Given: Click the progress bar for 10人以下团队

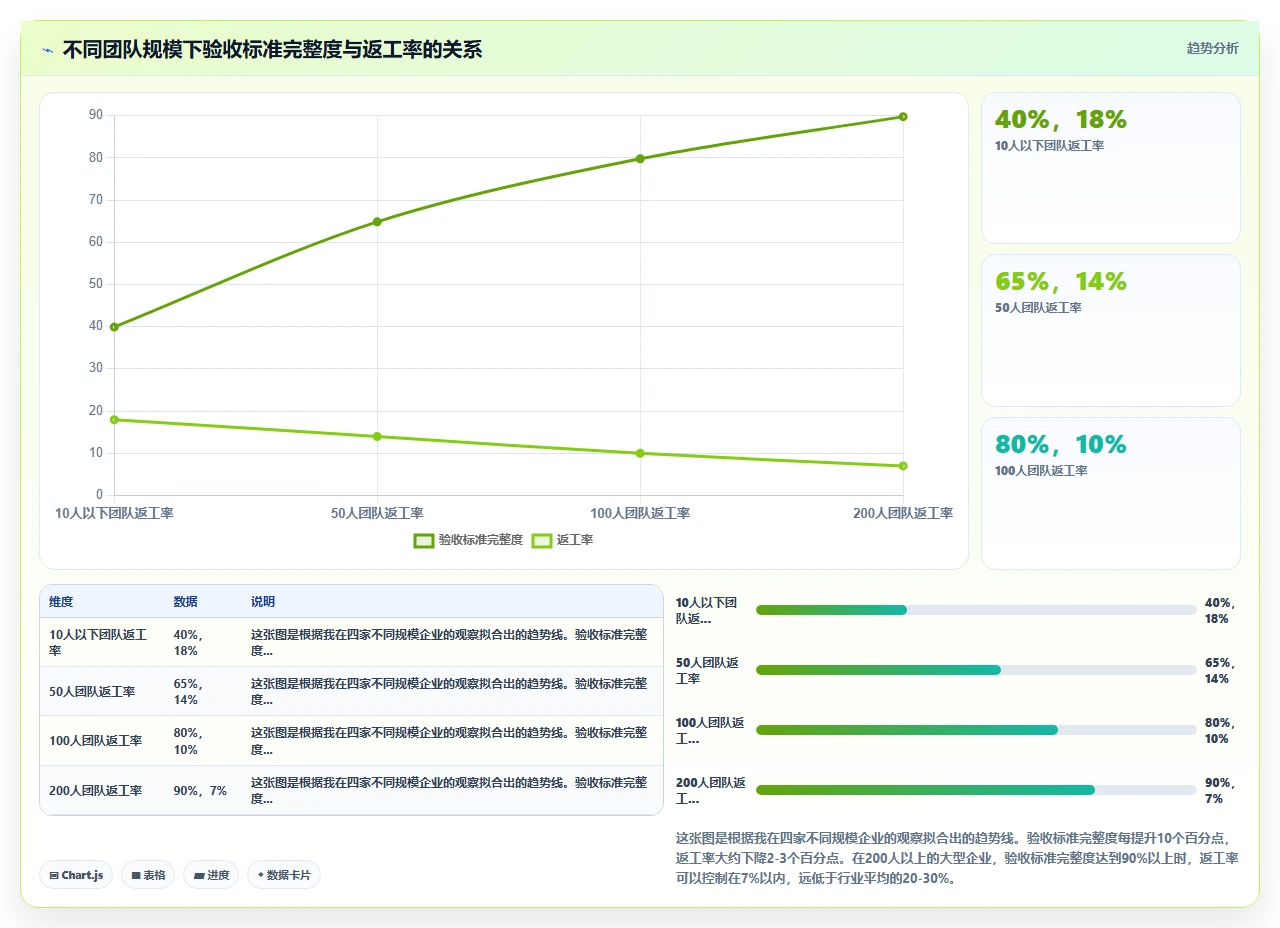Looking at the screenshot, I should [x=976, y=610].
